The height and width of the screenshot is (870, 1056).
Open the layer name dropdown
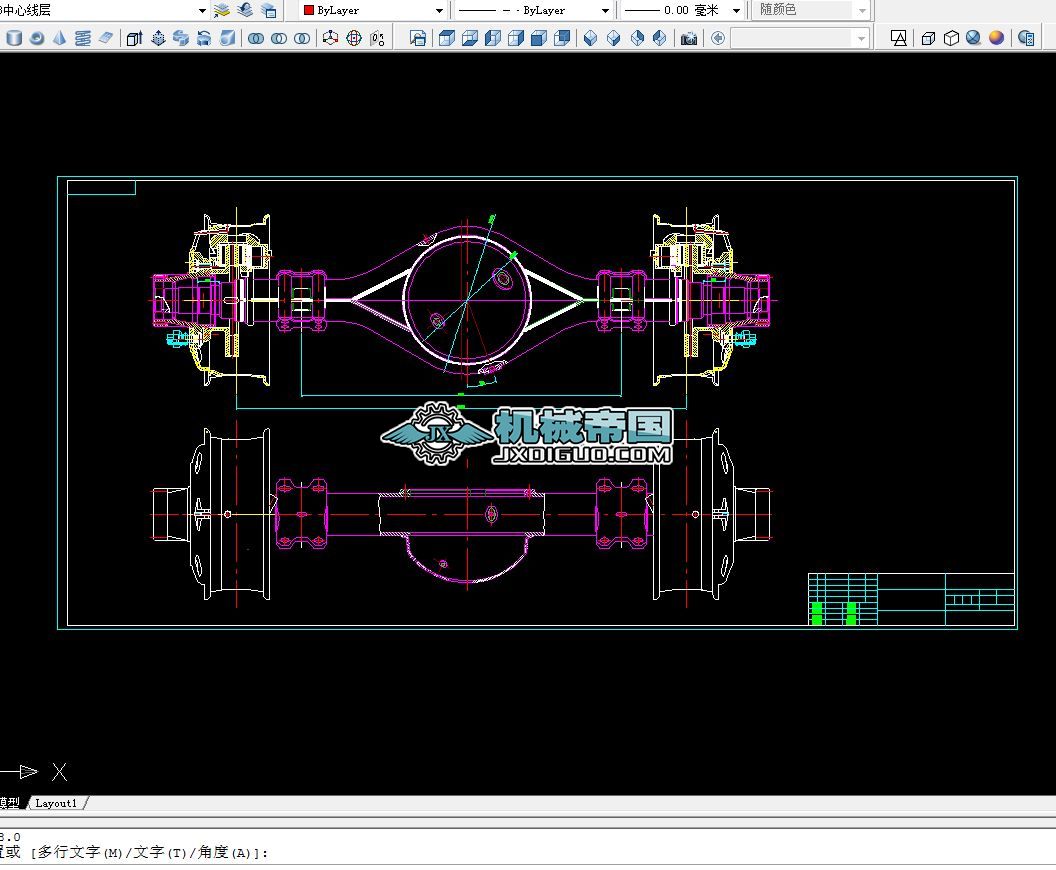click(x=202, y=10)
